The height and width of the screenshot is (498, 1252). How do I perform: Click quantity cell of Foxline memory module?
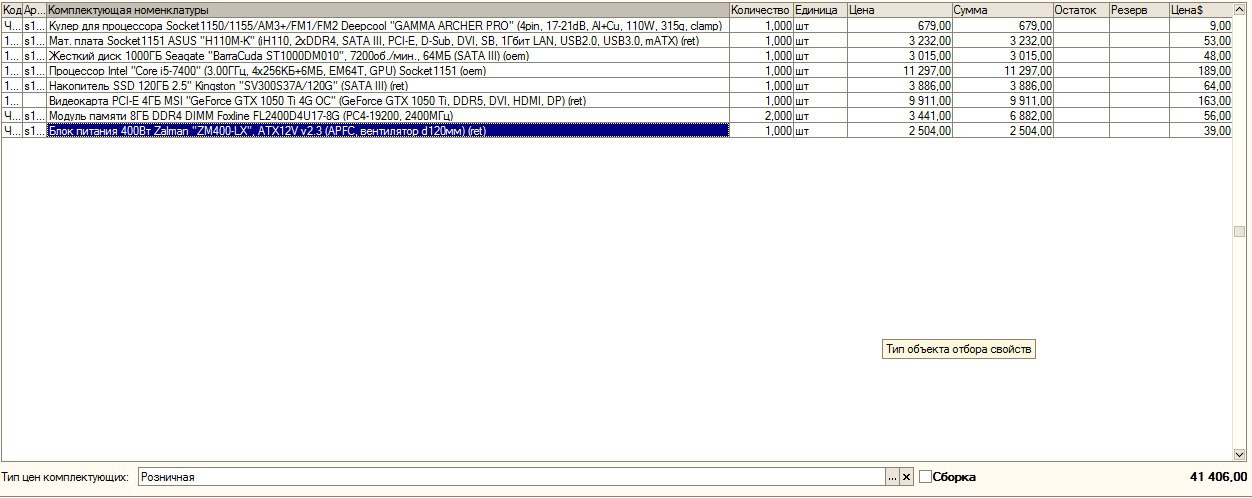pos(761,116)
